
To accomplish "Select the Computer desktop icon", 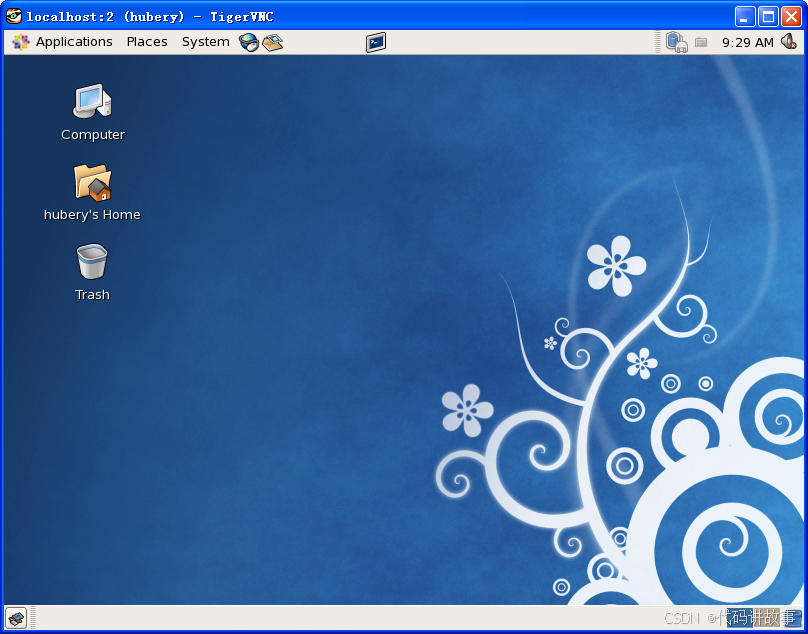I will [92, 102].
